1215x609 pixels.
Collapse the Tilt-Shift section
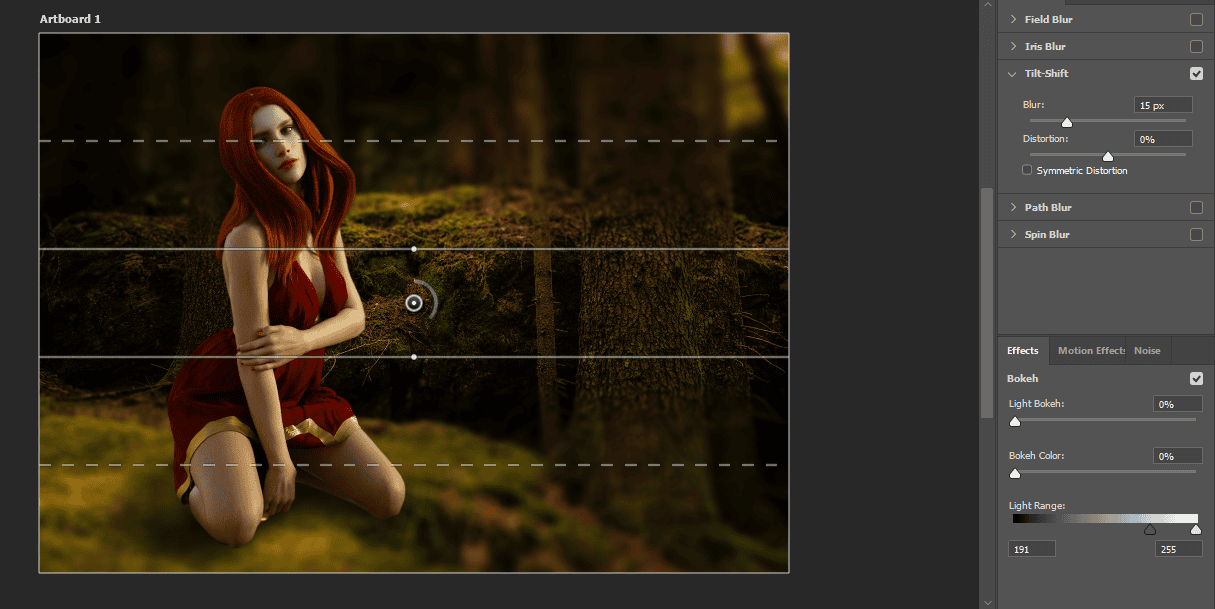point(1013,73)
